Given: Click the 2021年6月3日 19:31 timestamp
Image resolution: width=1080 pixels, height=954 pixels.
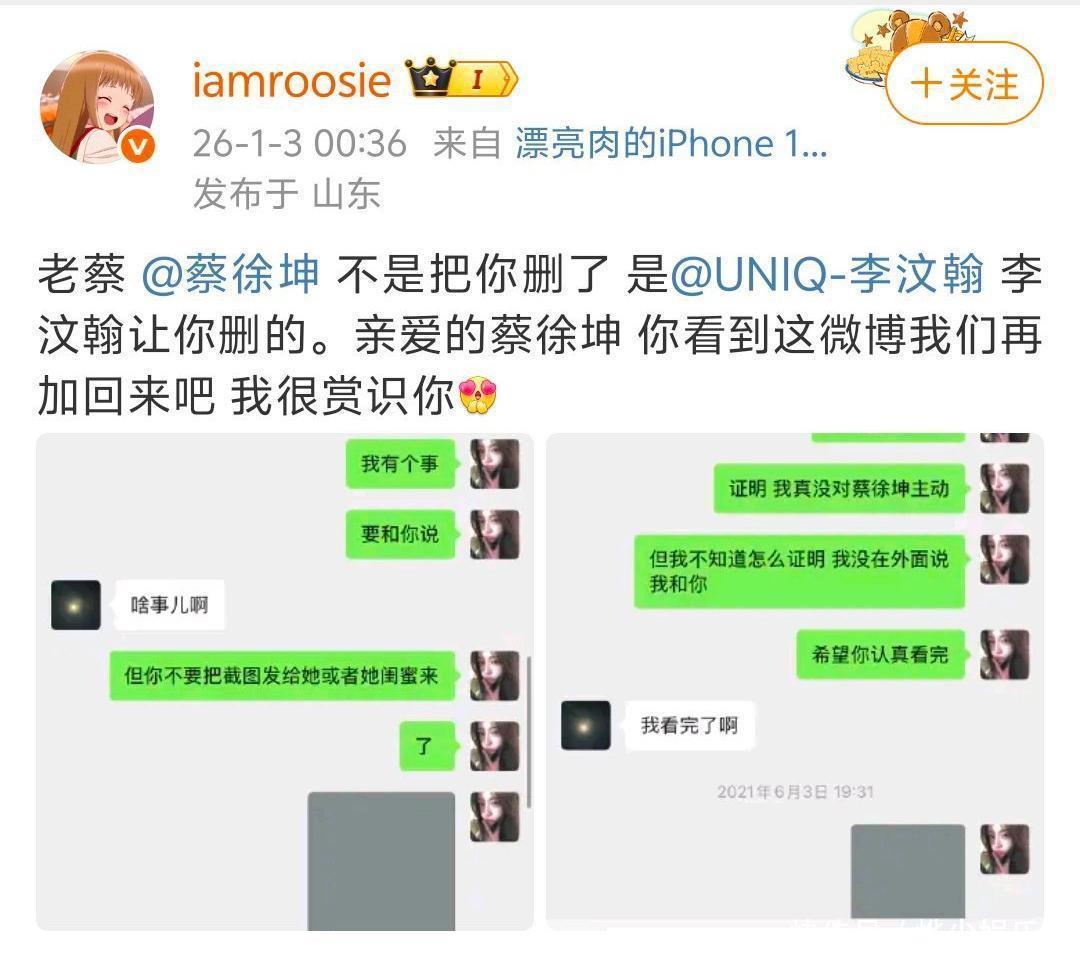Looking at the screenshot, I should pyautogui.click(x=795, y=791).
